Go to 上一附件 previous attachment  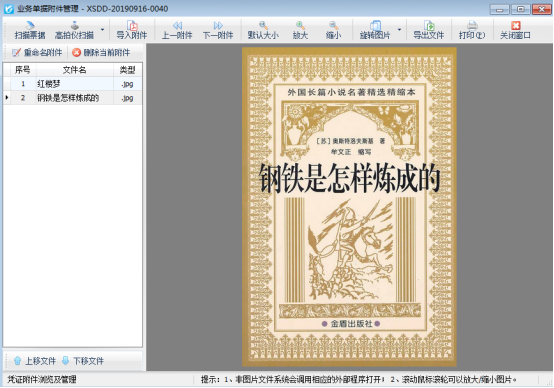point(177,30)
